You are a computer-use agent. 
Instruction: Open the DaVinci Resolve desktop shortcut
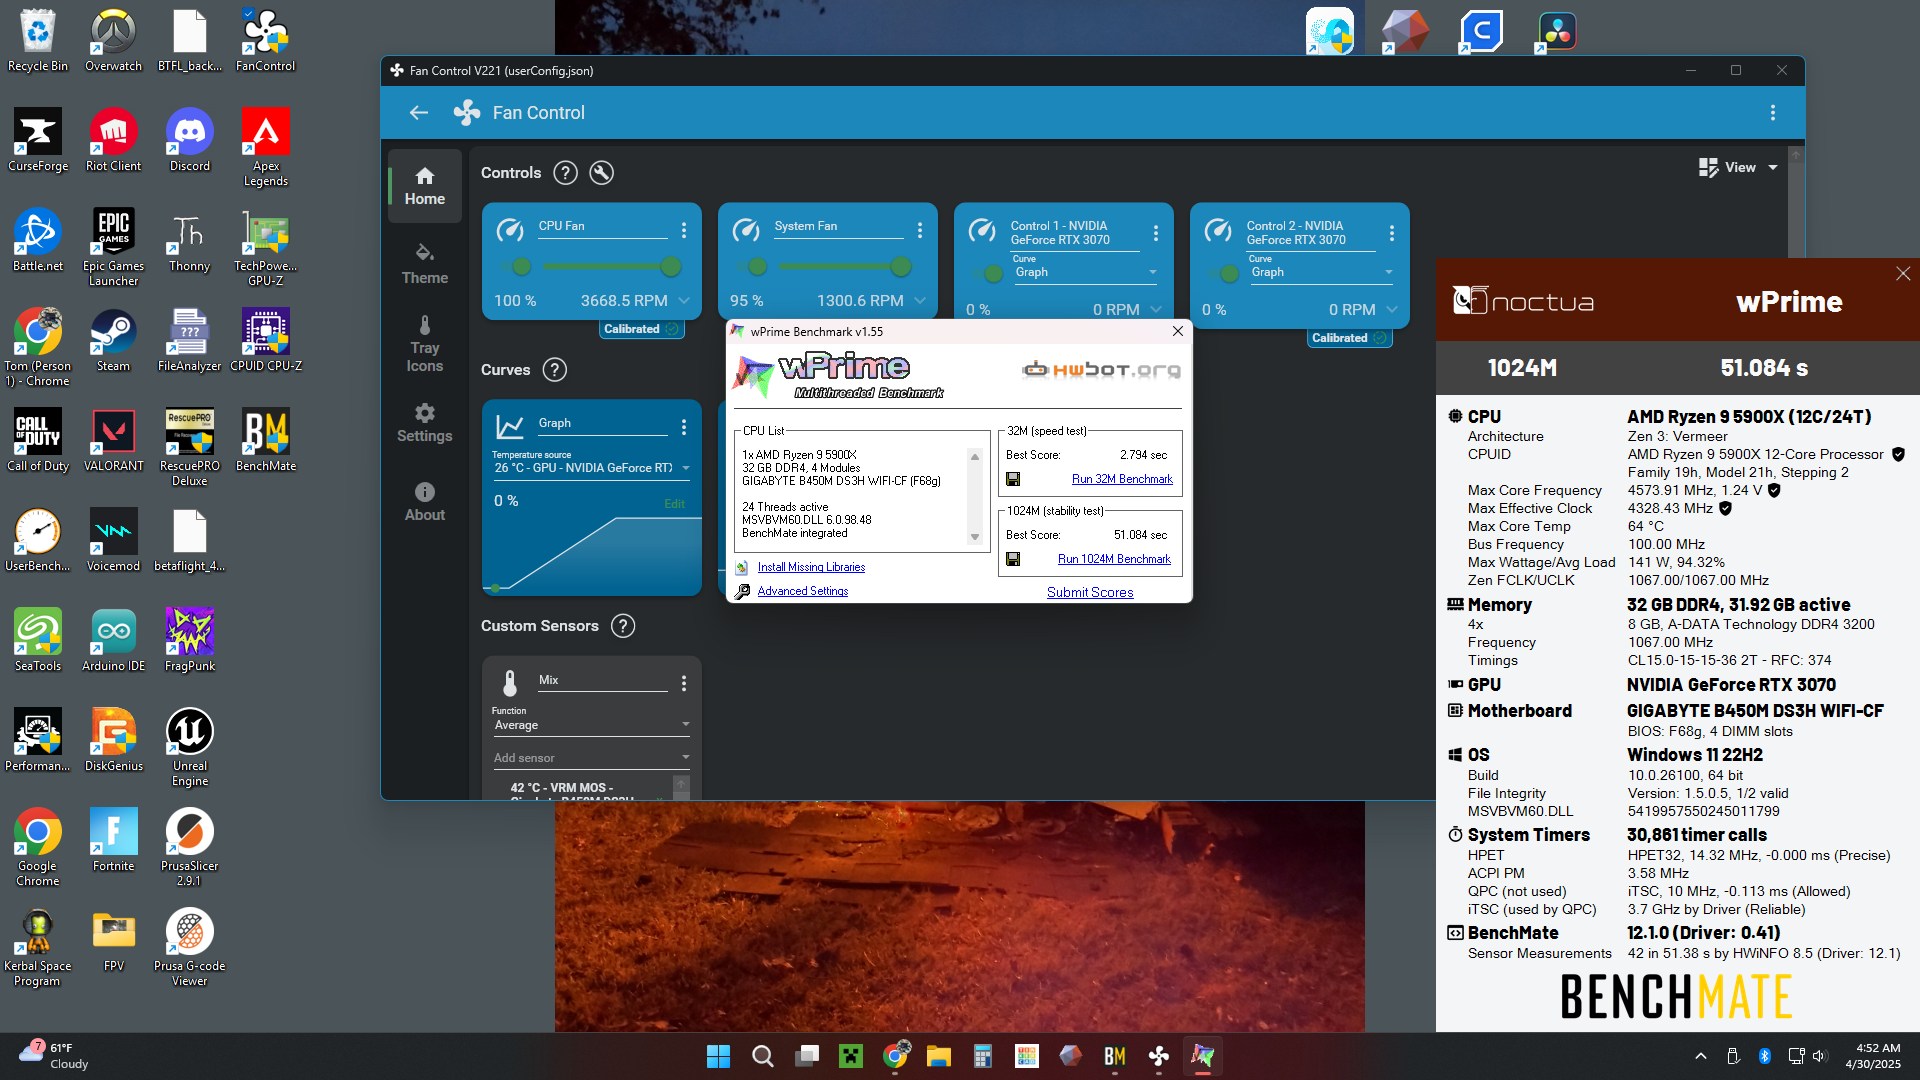[x=1557, y=32]
